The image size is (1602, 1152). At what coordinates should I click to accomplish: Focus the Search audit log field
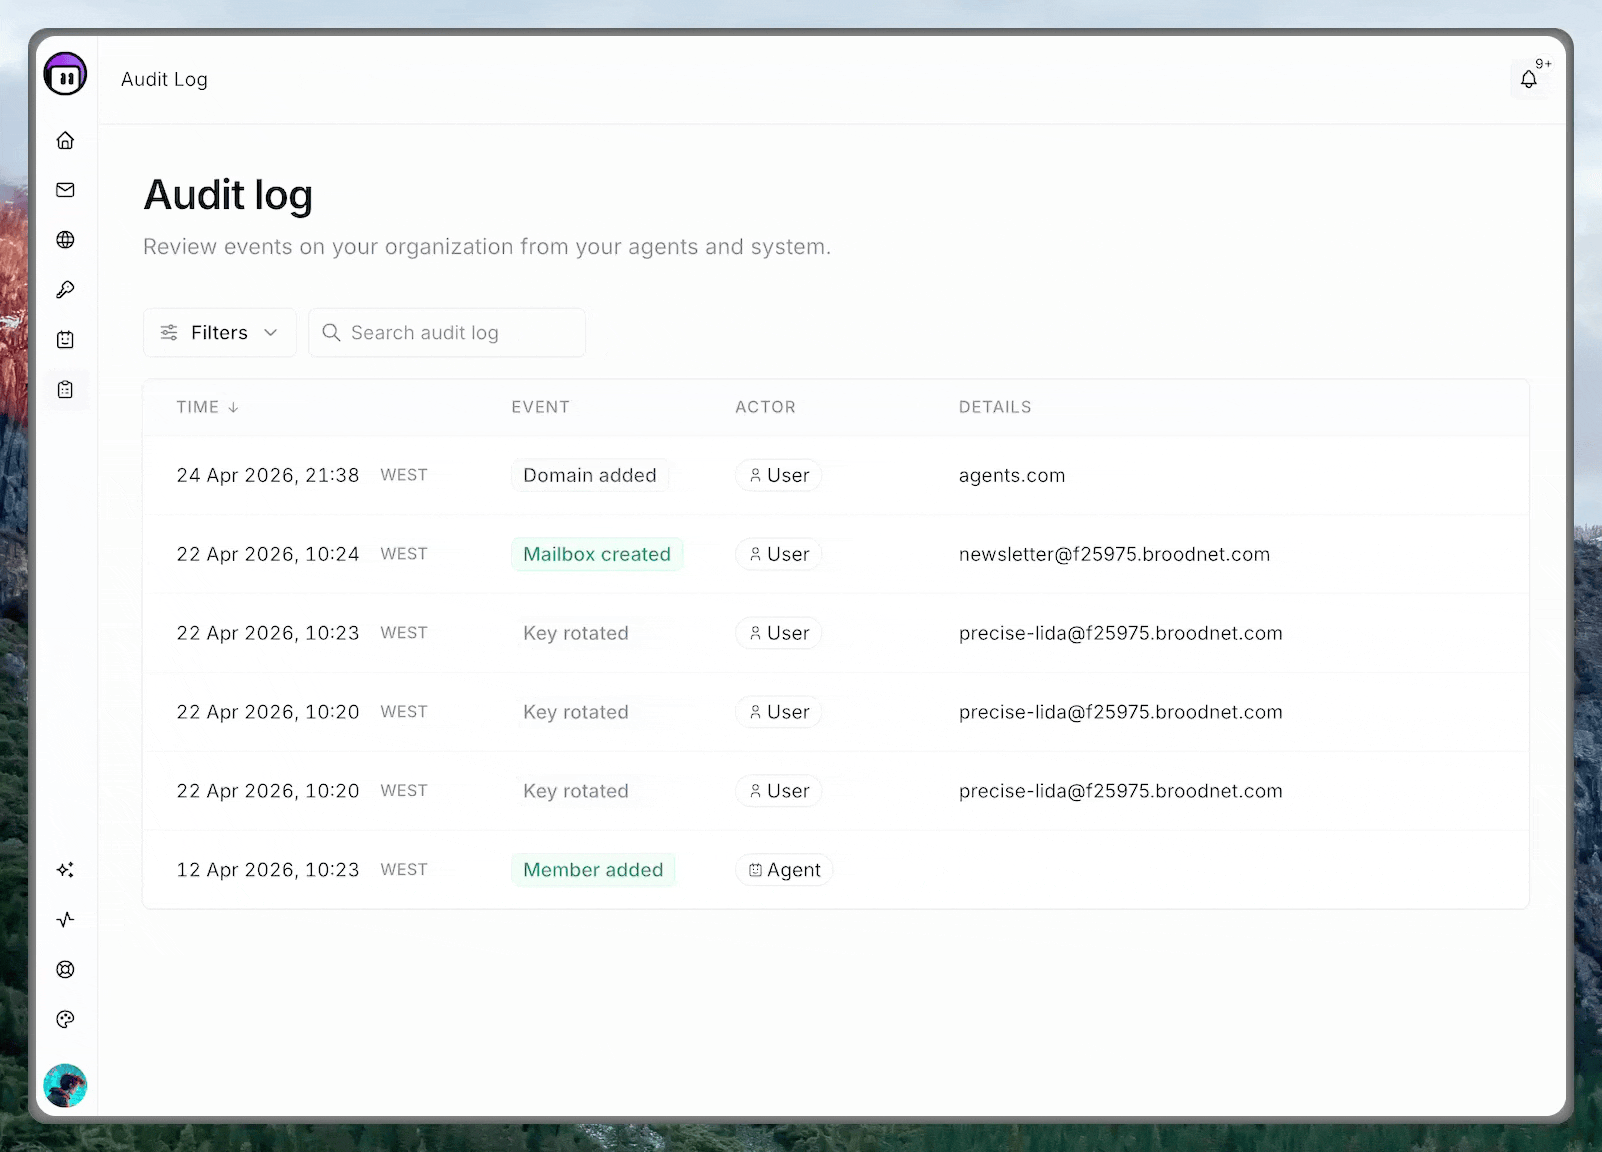447,333
